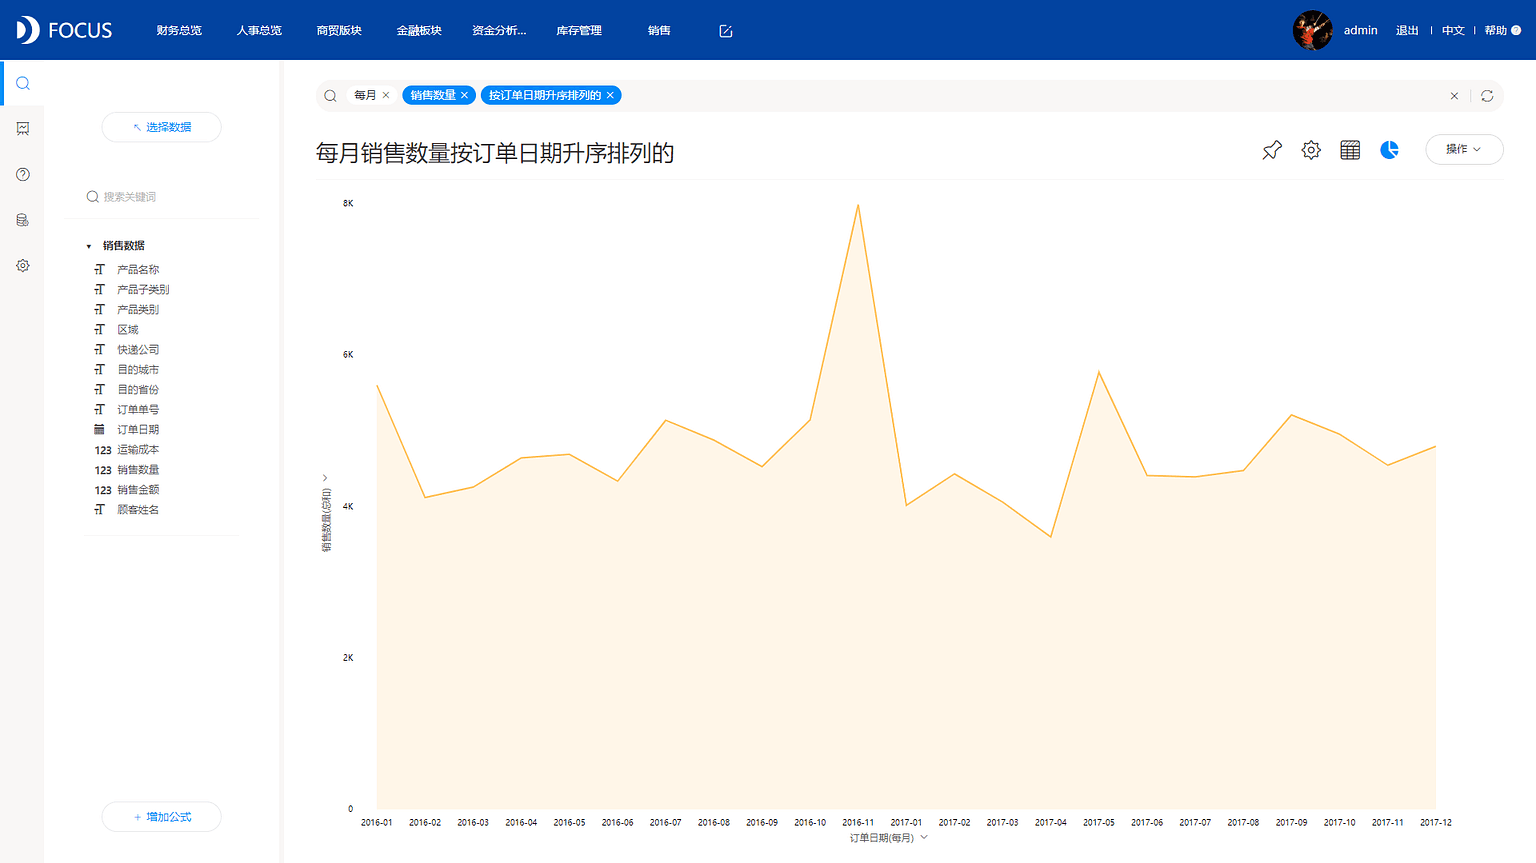Click the edit pencil icon in top navigation
This screenshot has height=863, width=1536.
pos(726,31)
